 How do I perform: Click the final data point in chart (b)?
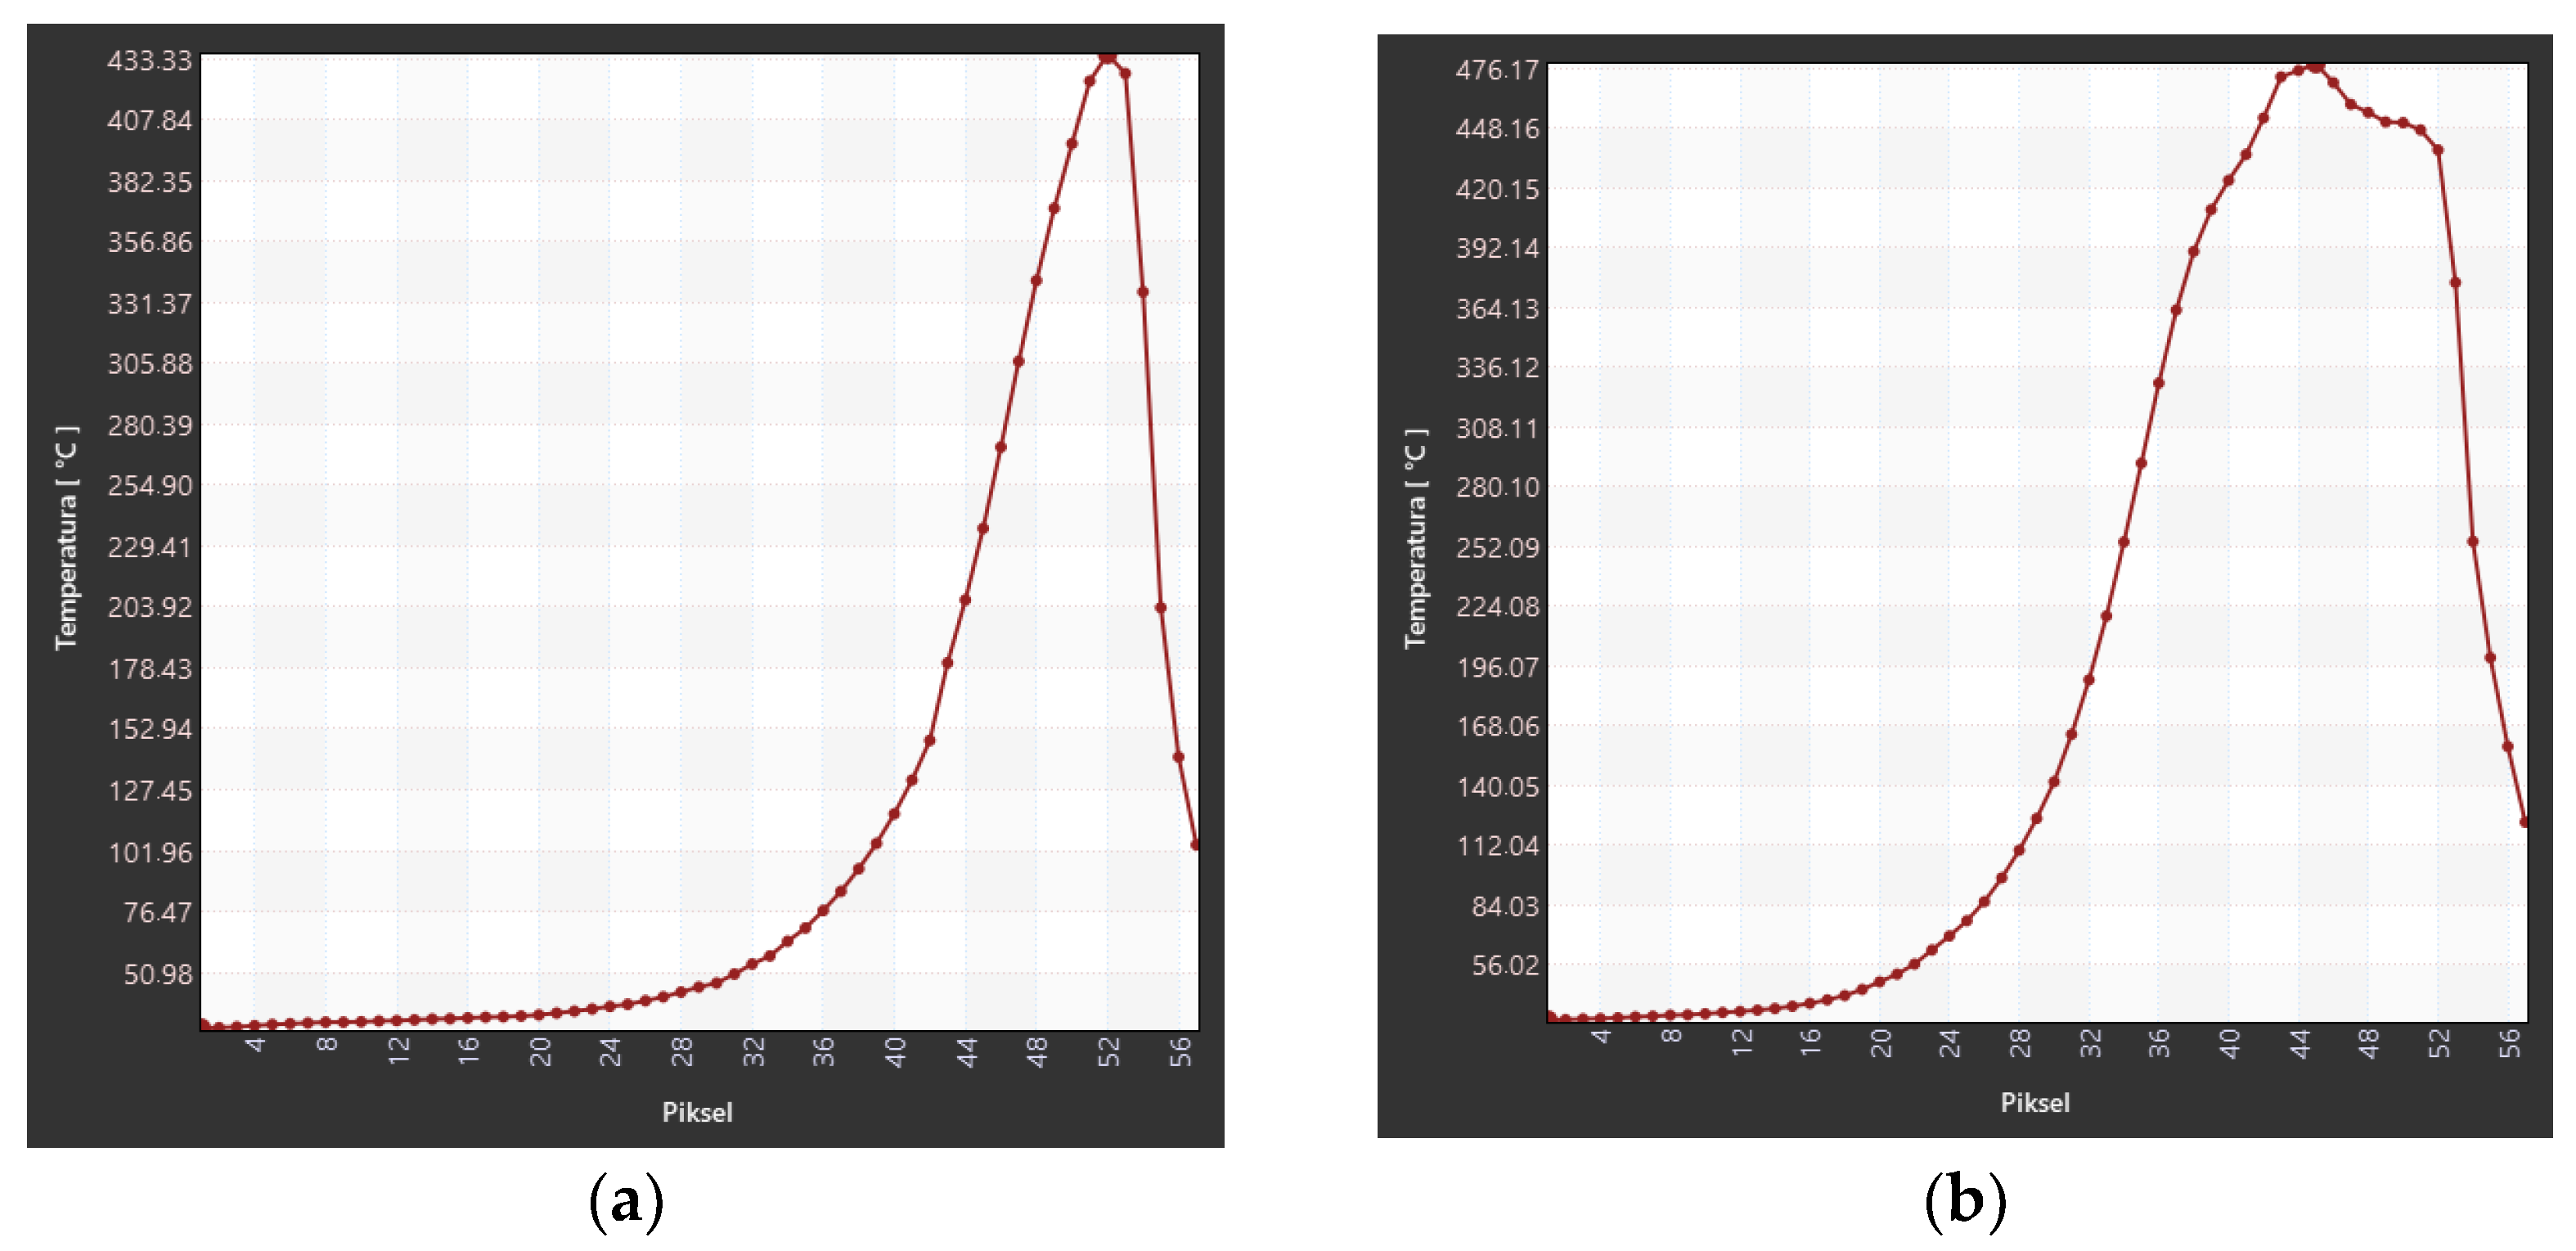point(2524,822)
